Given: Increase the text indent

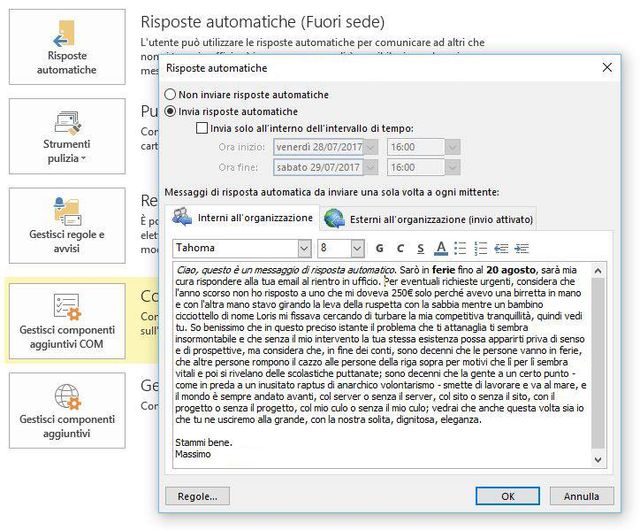Looking at the screenshot, I should click(521, 248).
